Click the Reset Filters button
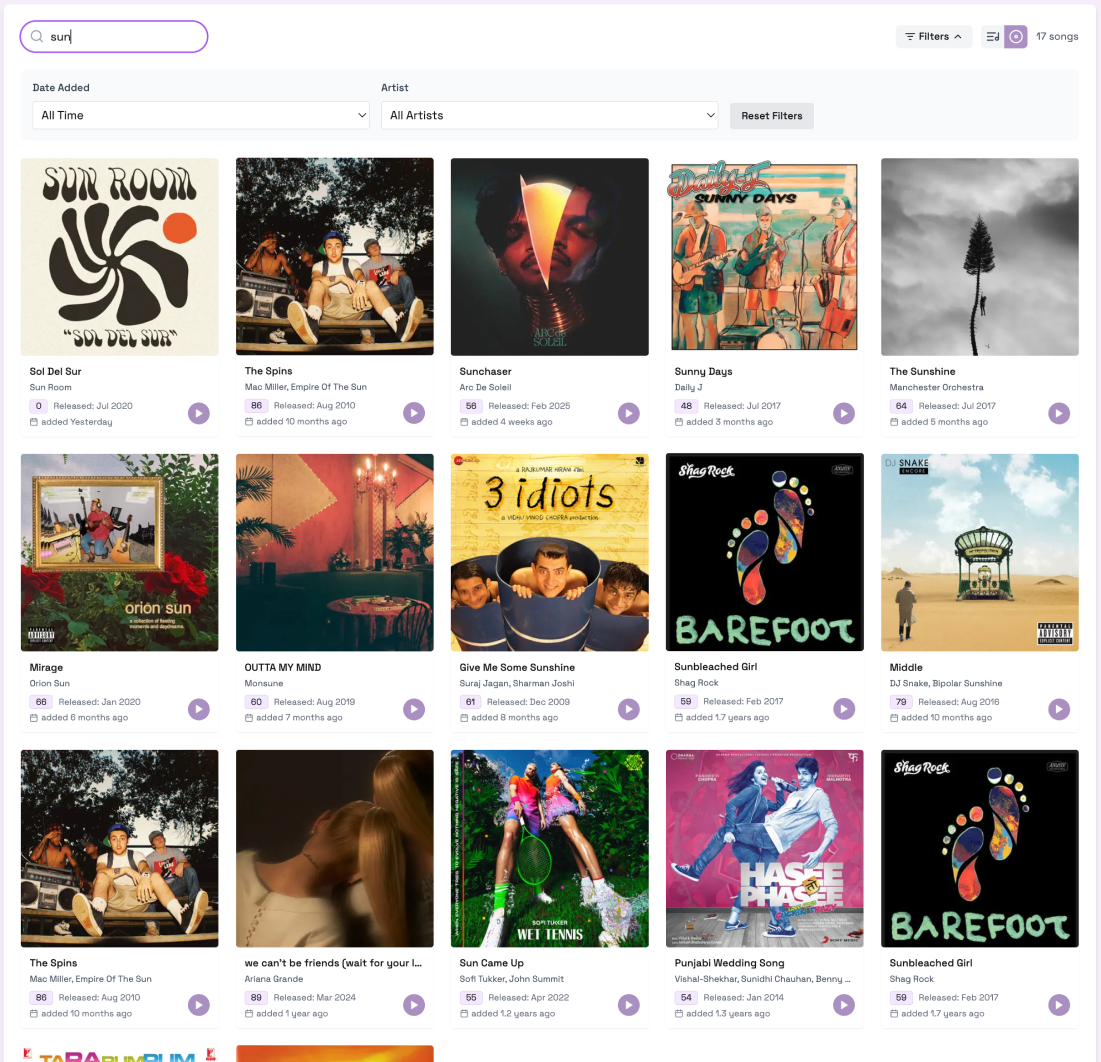 (771, 116)
